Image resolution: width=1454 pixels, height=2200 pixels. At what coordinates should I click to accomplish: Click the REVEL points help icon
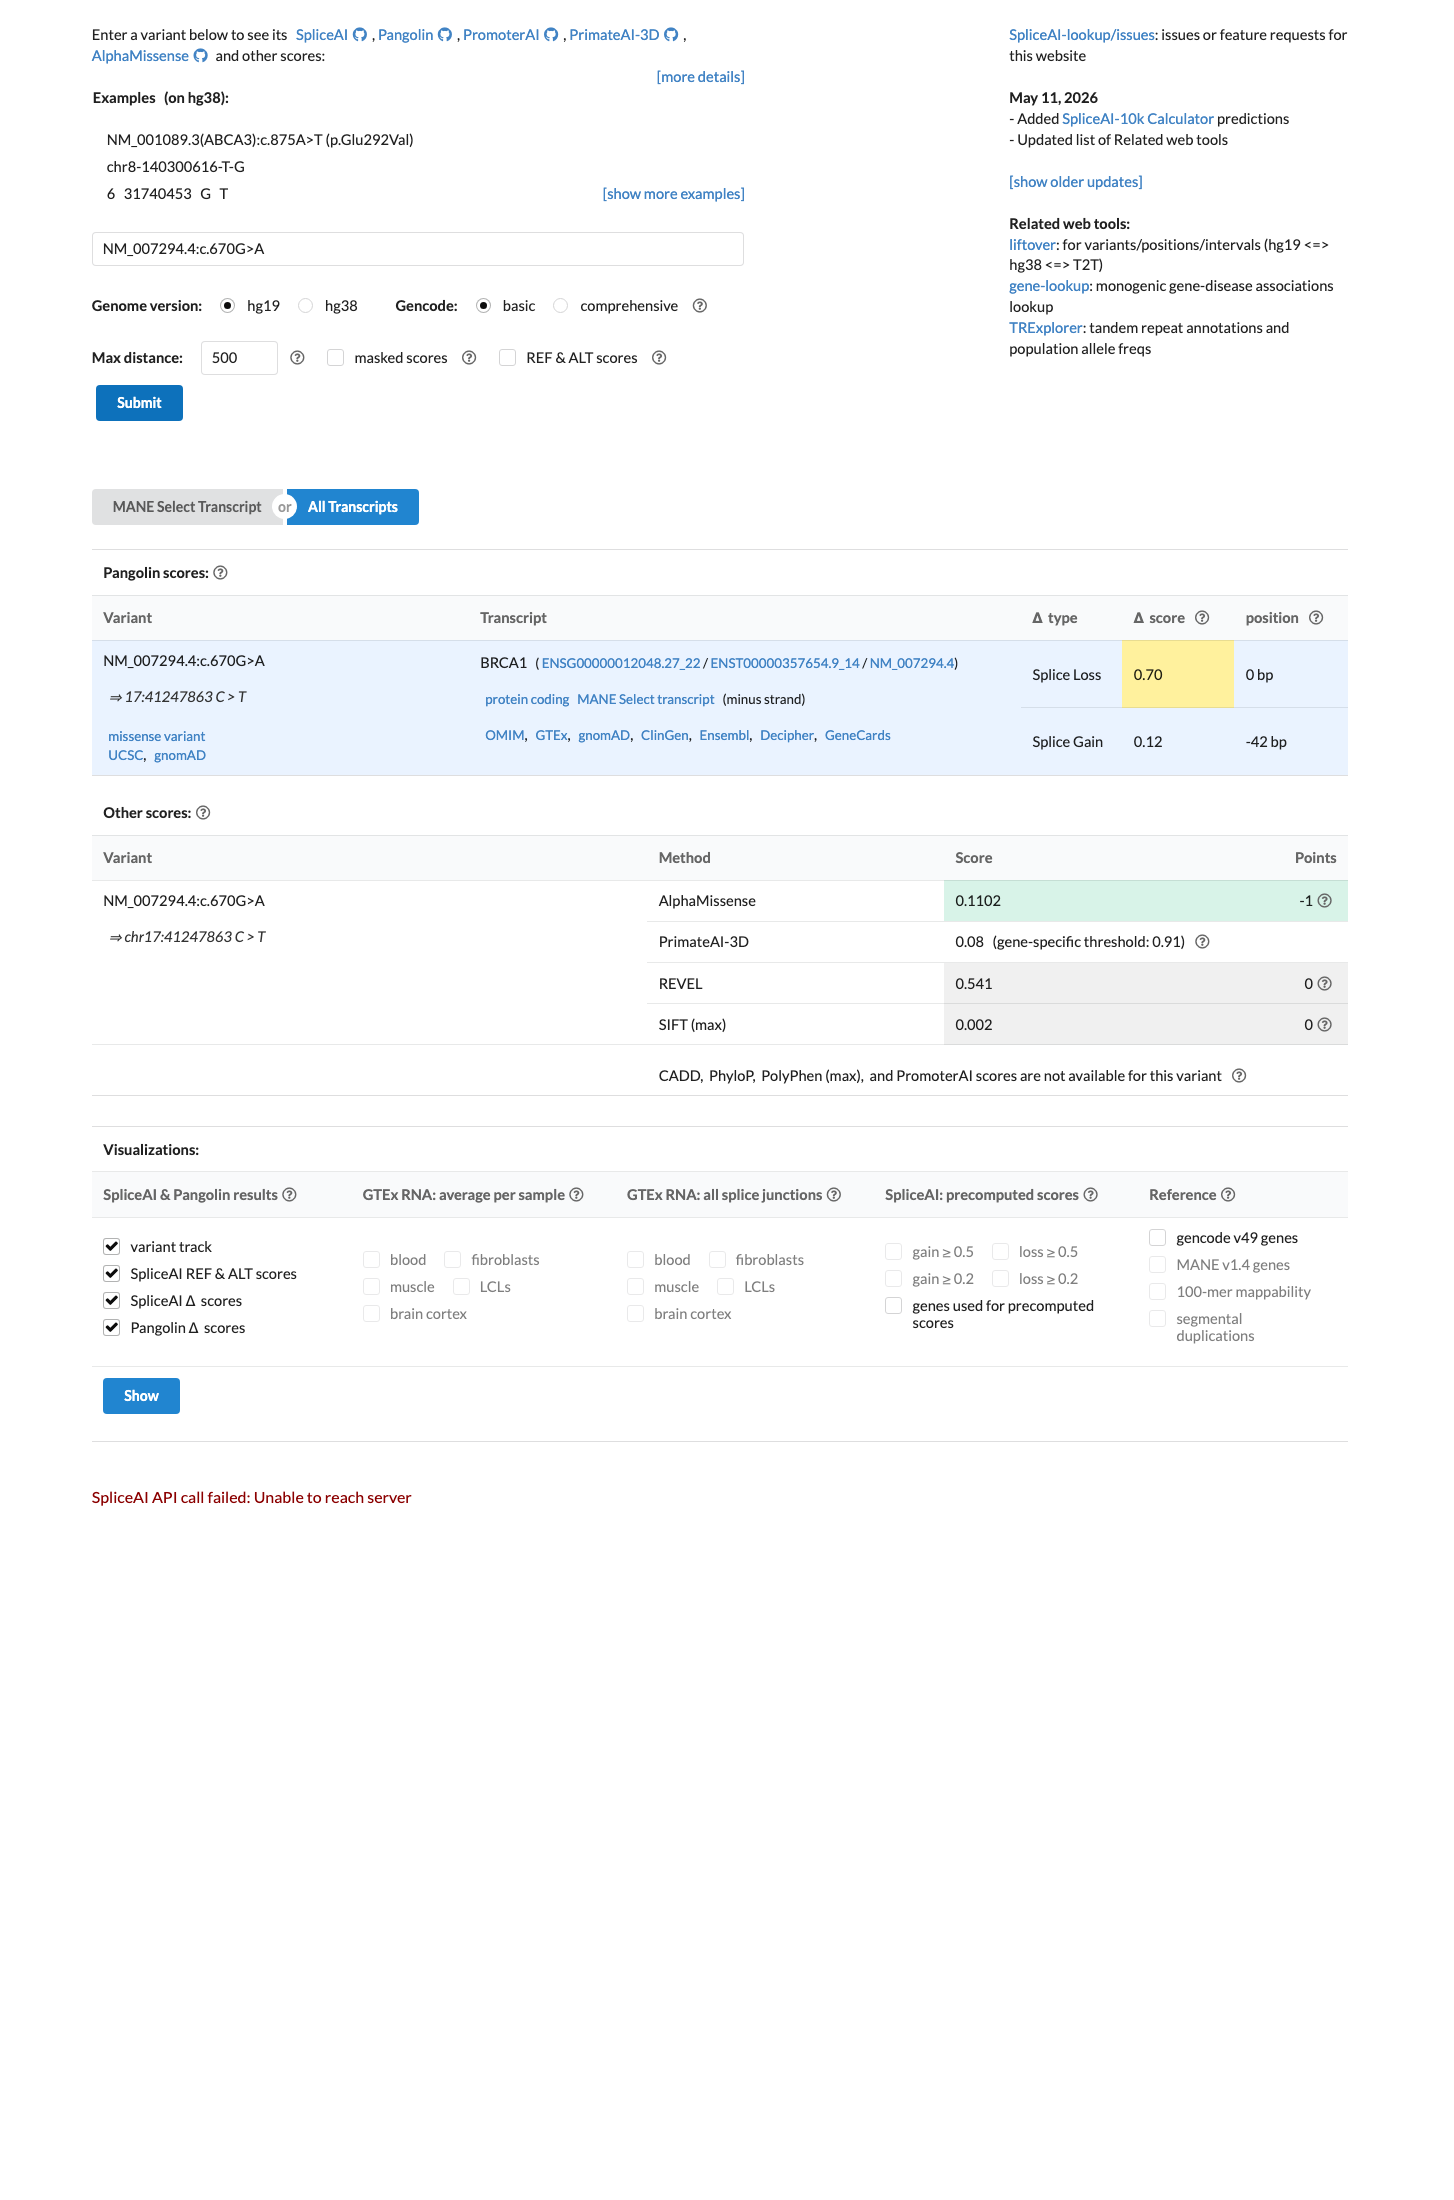pyautogui.click(x=1325, y=984)
